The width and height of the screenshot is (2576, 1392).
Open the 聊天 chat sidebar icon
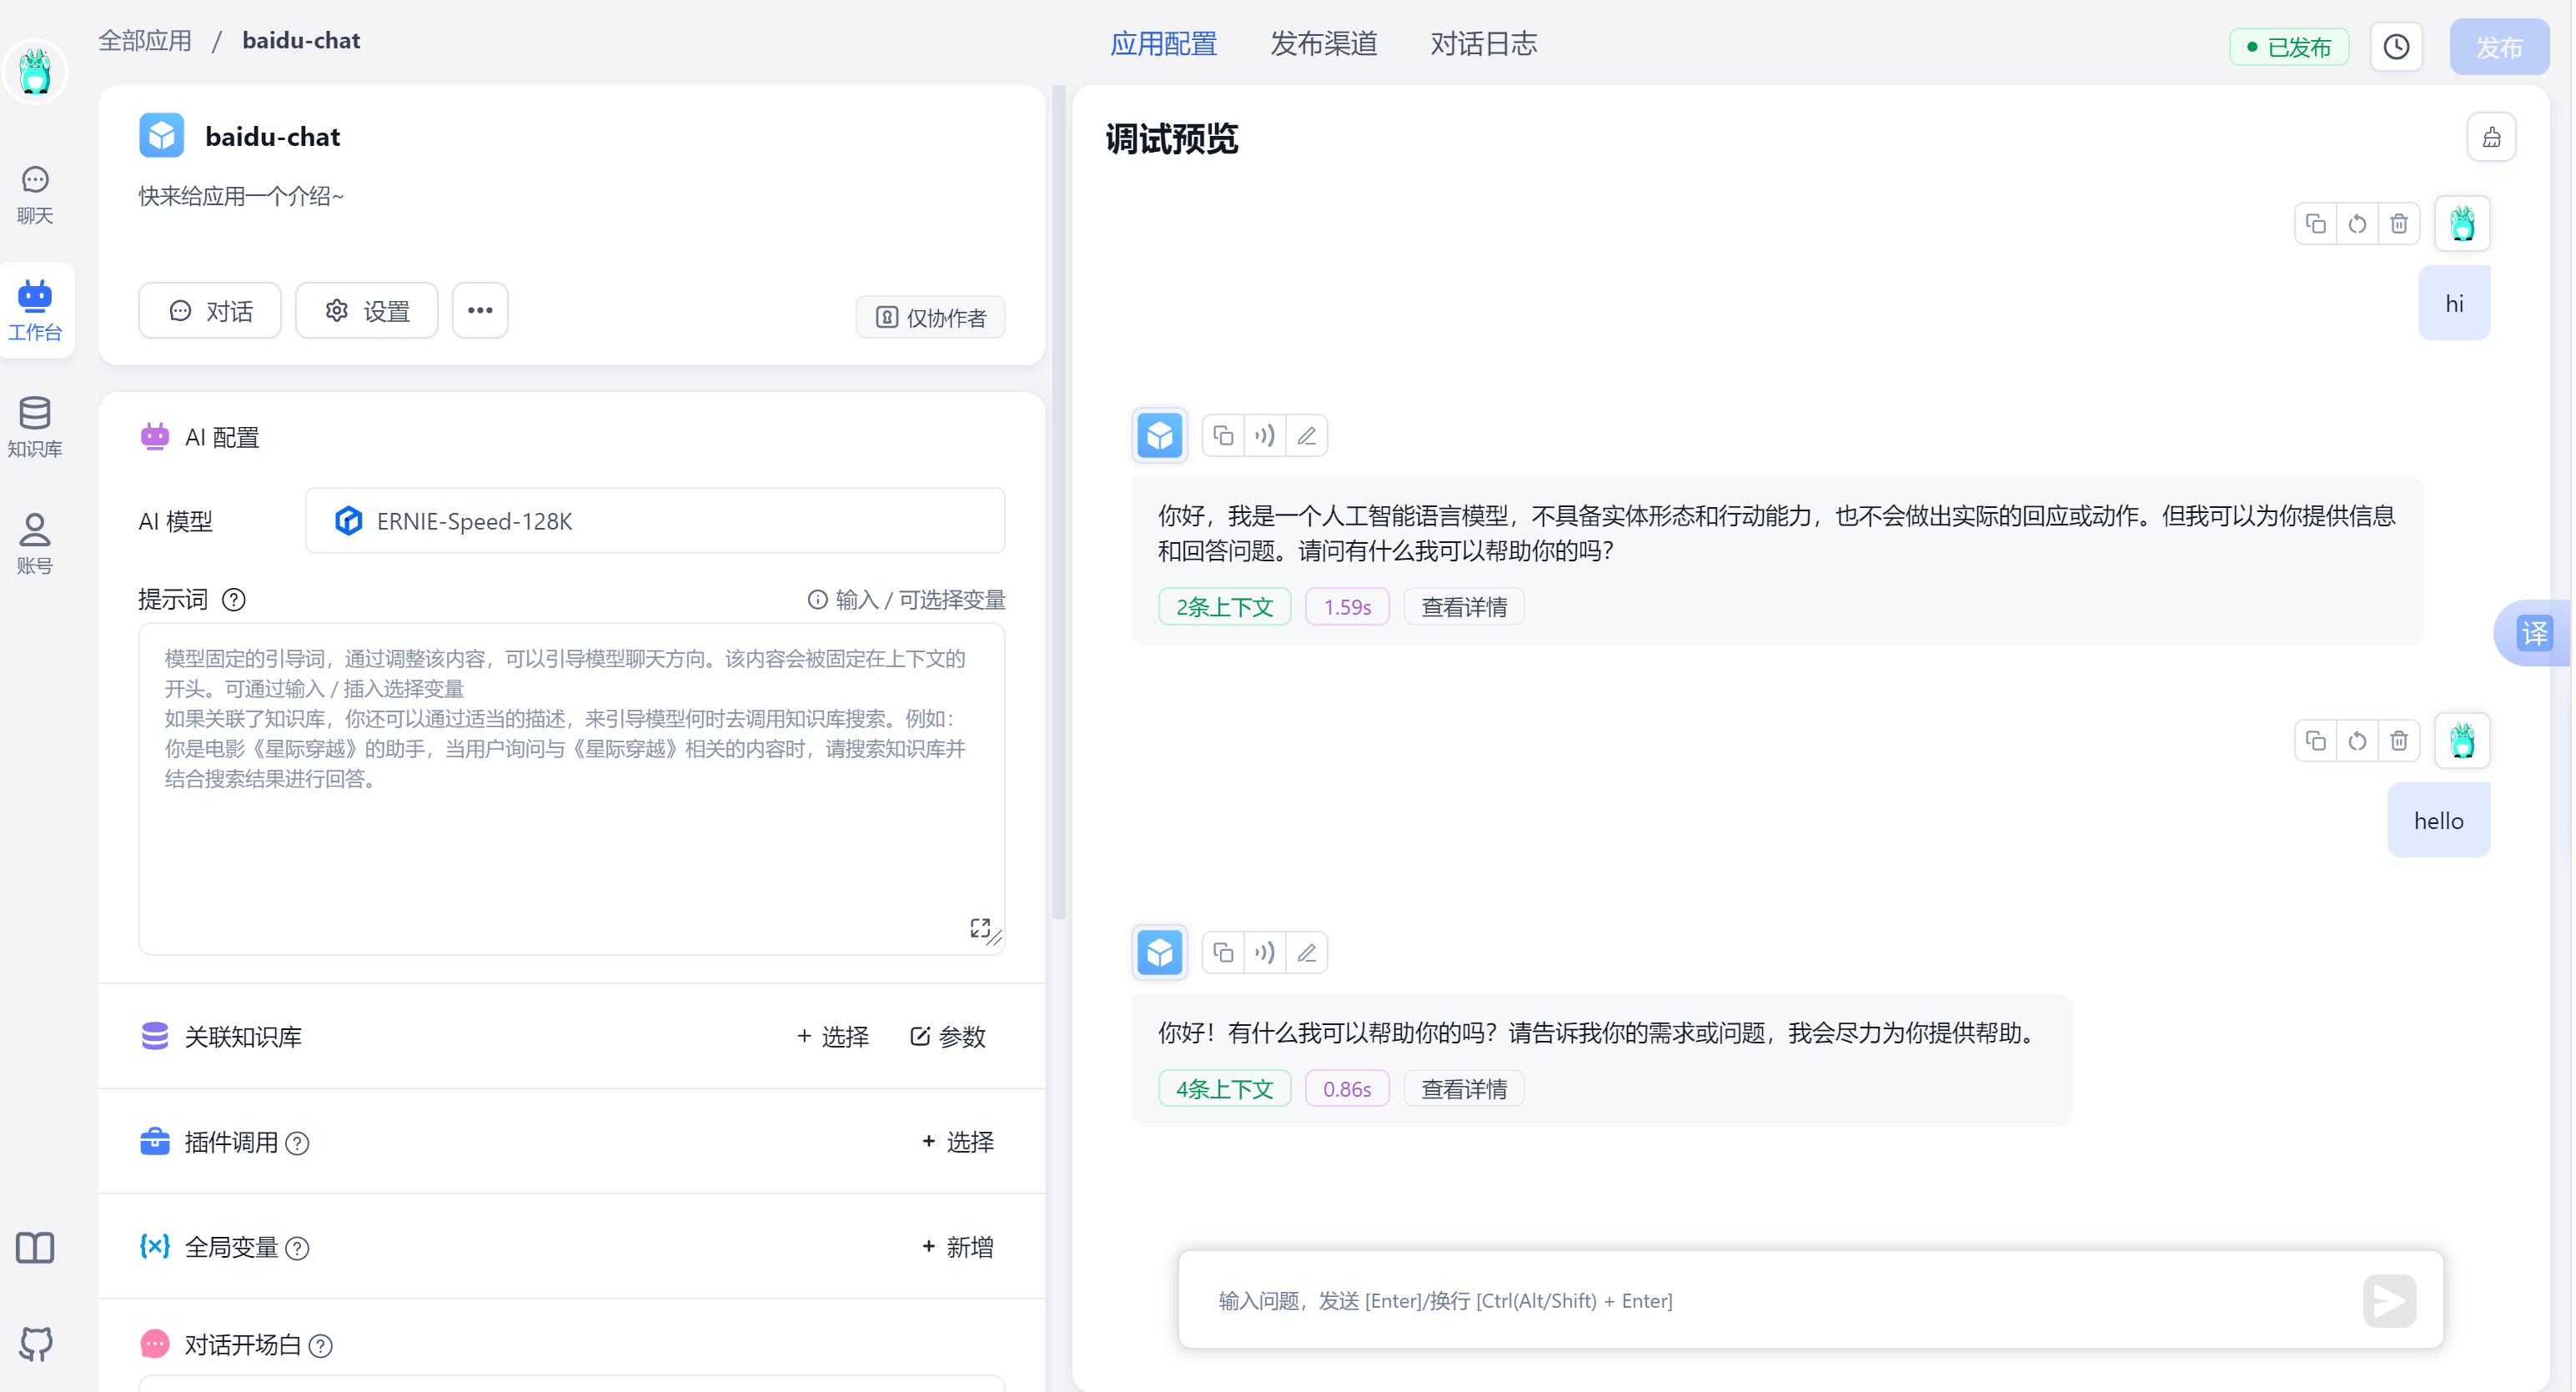35,194
